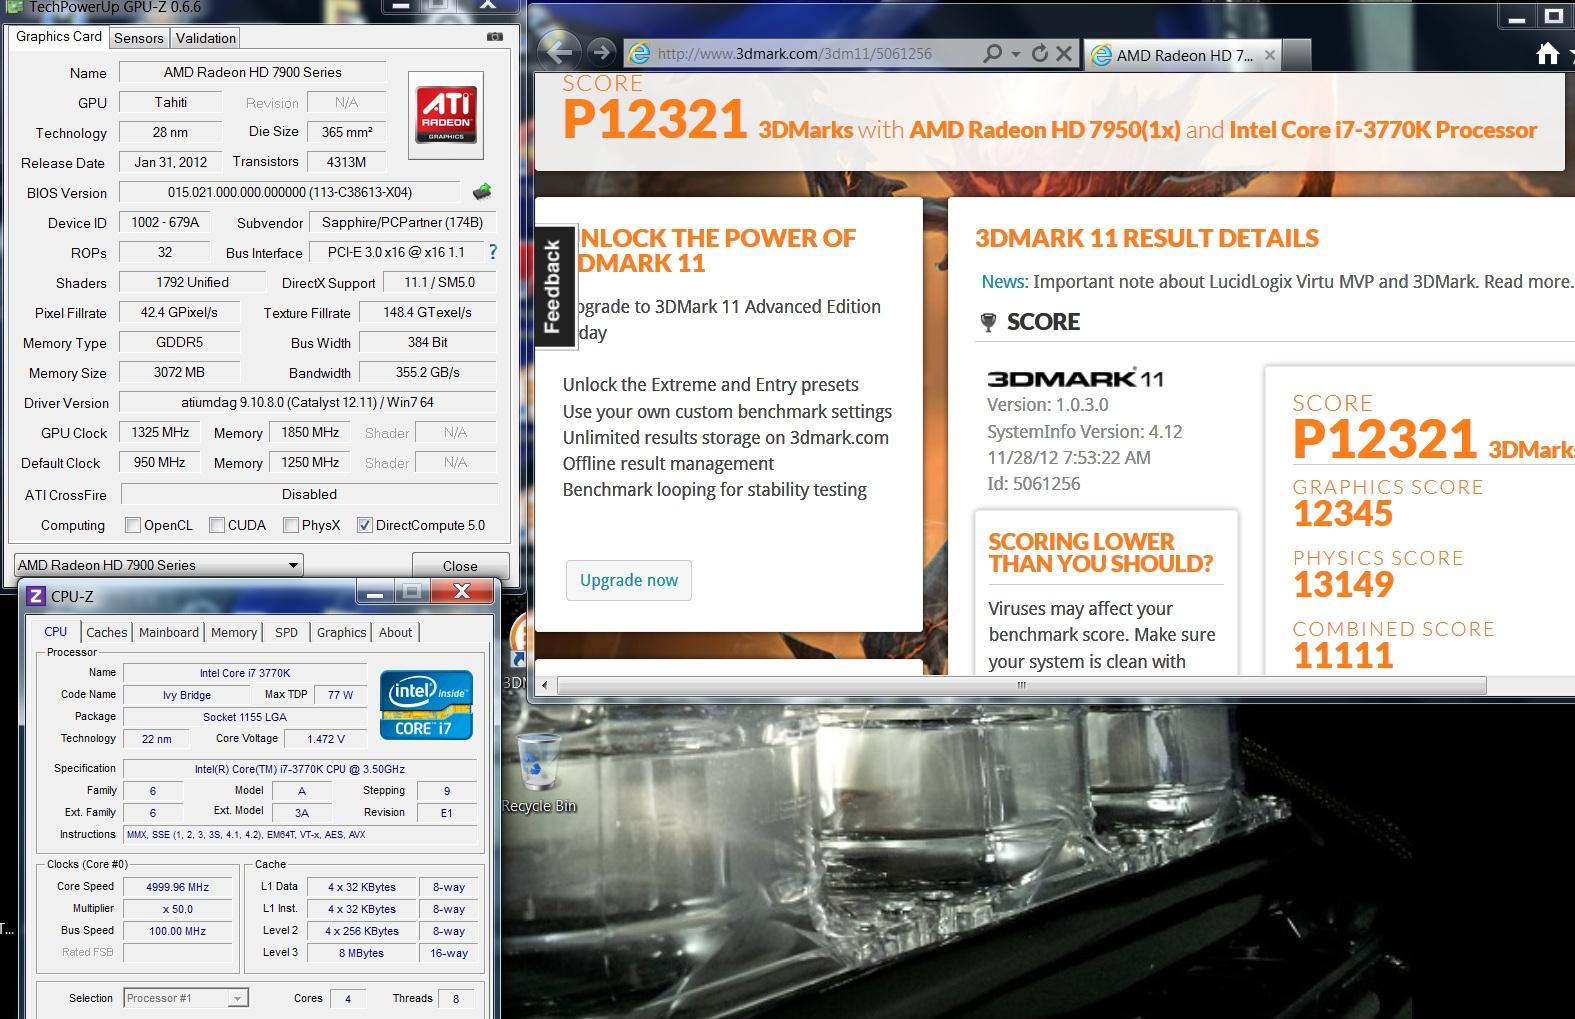Click the browser Stop loading X icon
Viewport: 1575px width, 1019px height.
(x=1064, y=53)
